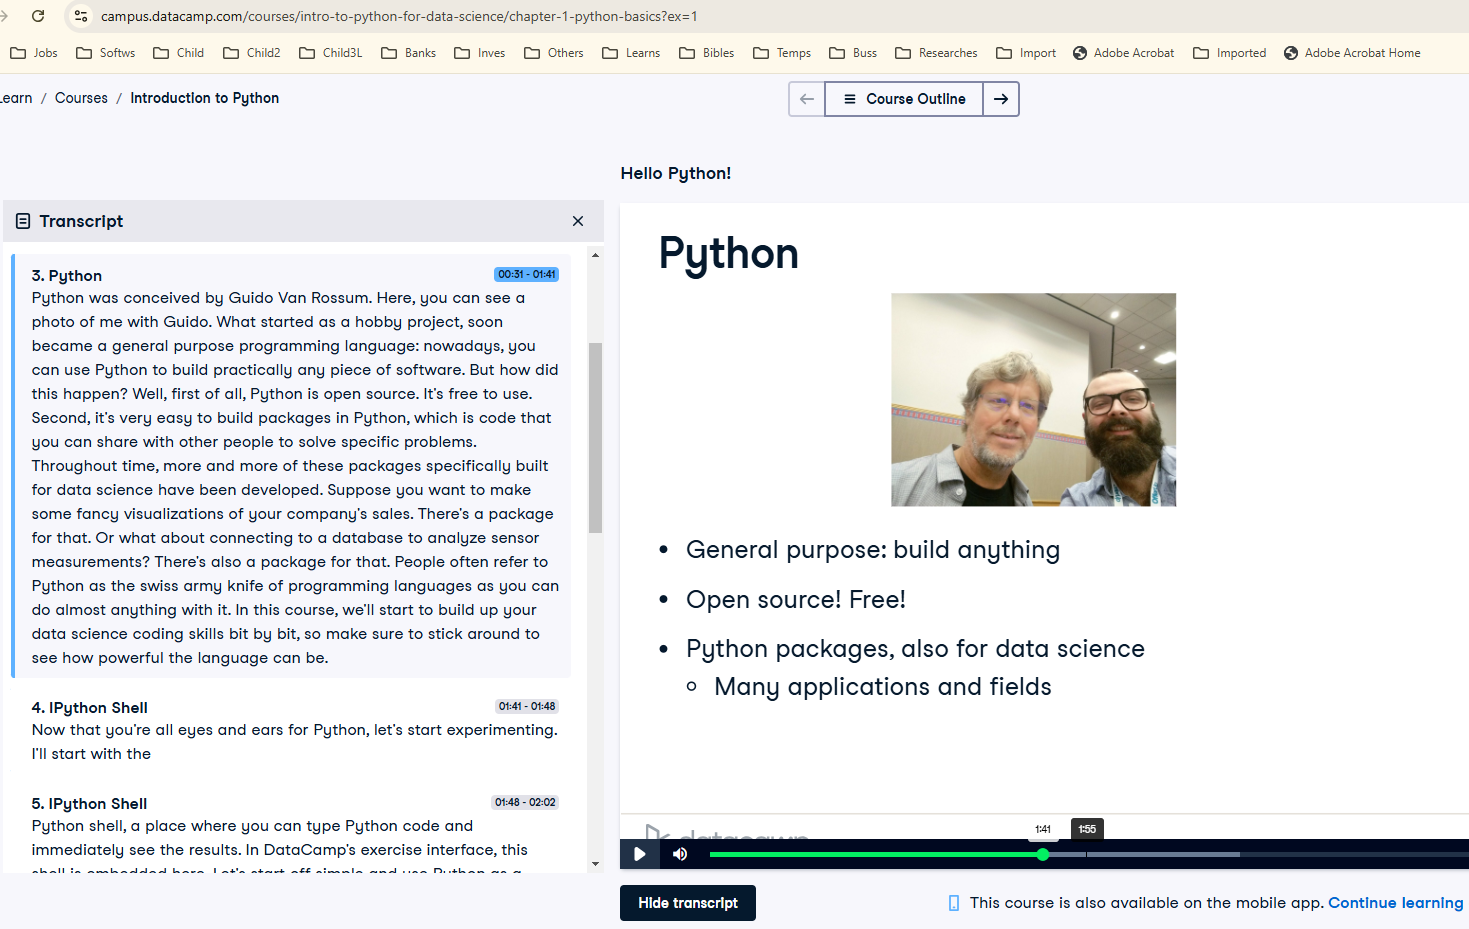Open the Bibles bookmarks folder
This screenshot has height=929, width=1469.
[x=707, y=53]
